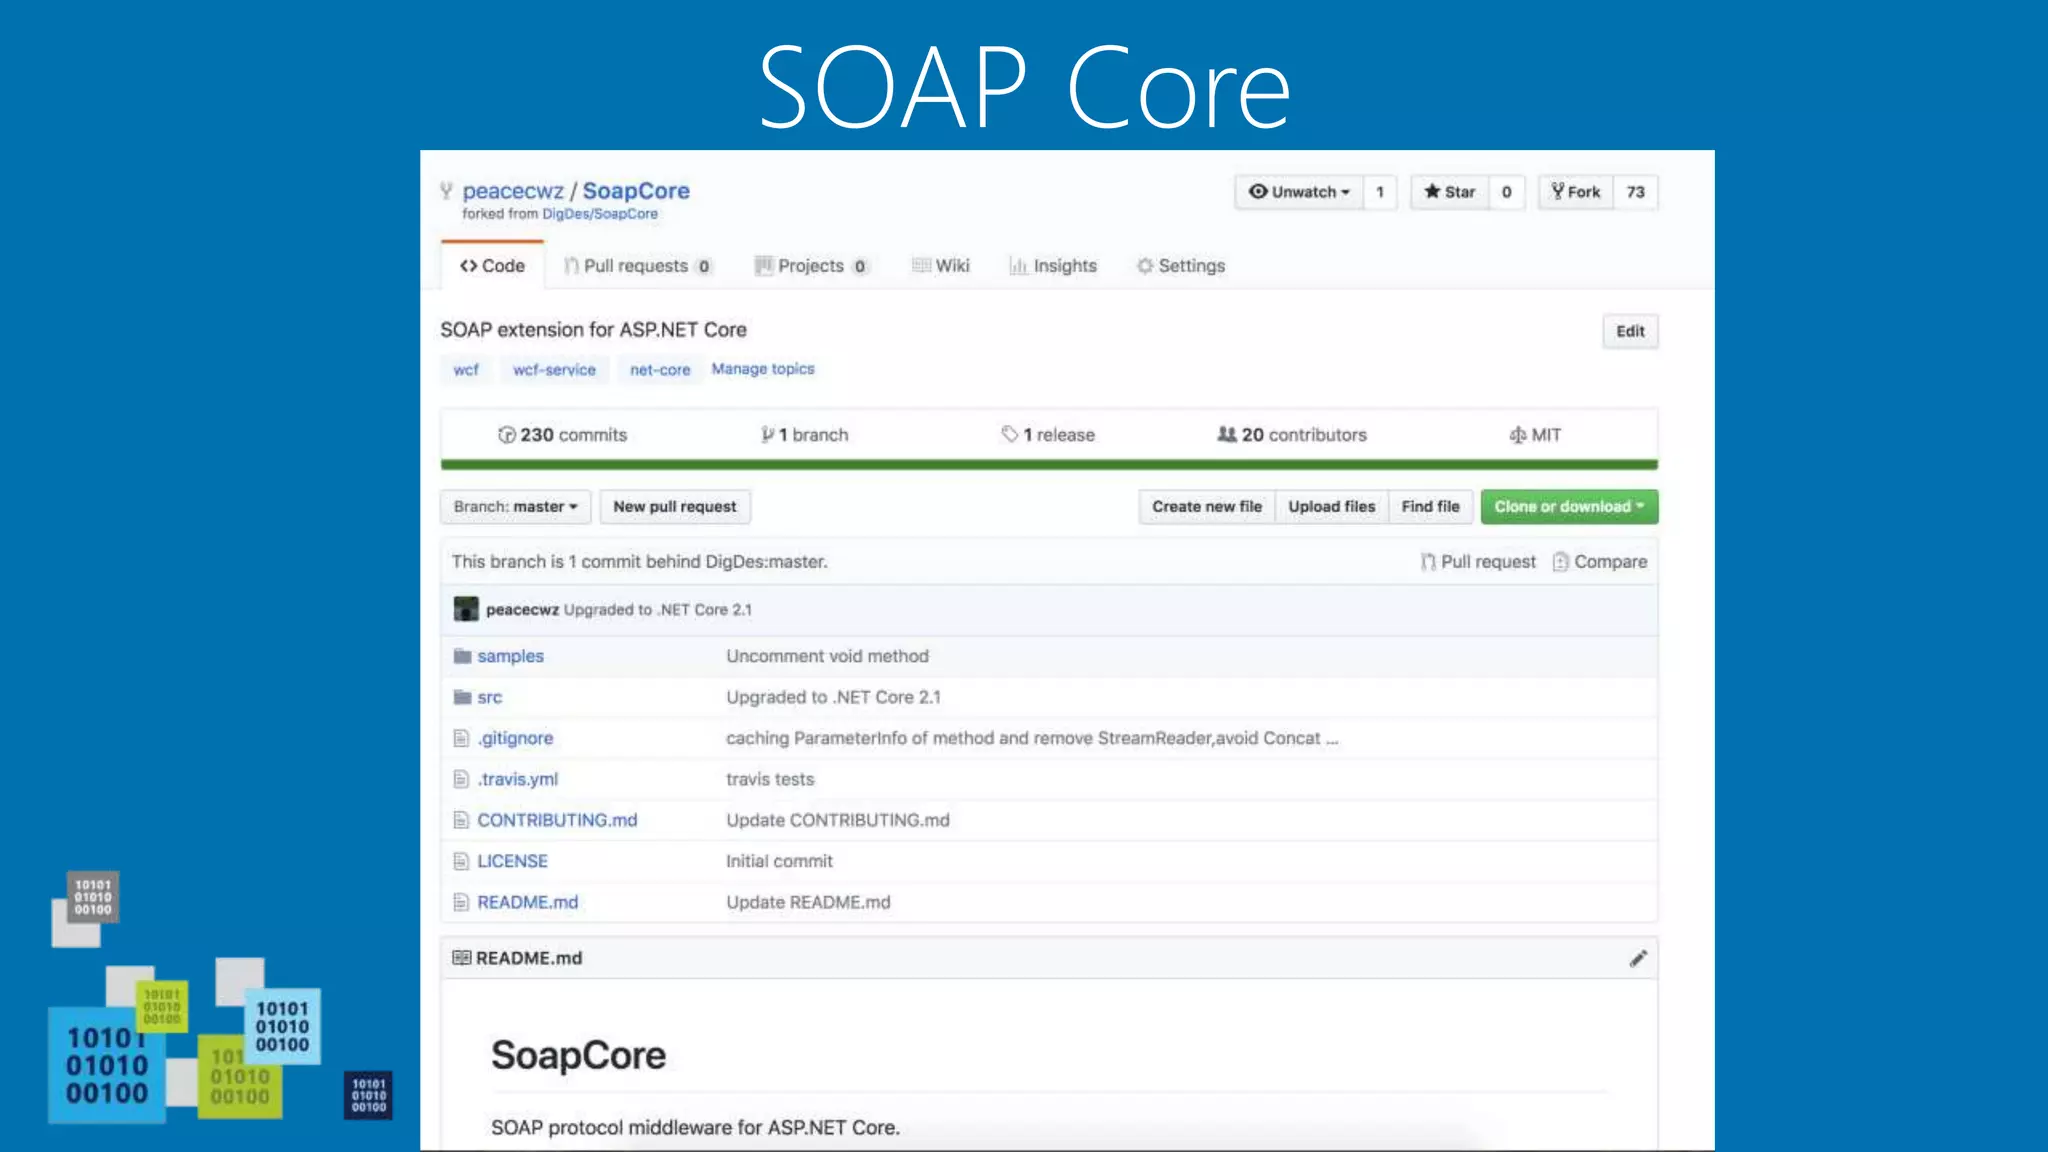Select the wcf topic tag
The width and height of the screenshot is (2048, 1152).
point(466,370)
